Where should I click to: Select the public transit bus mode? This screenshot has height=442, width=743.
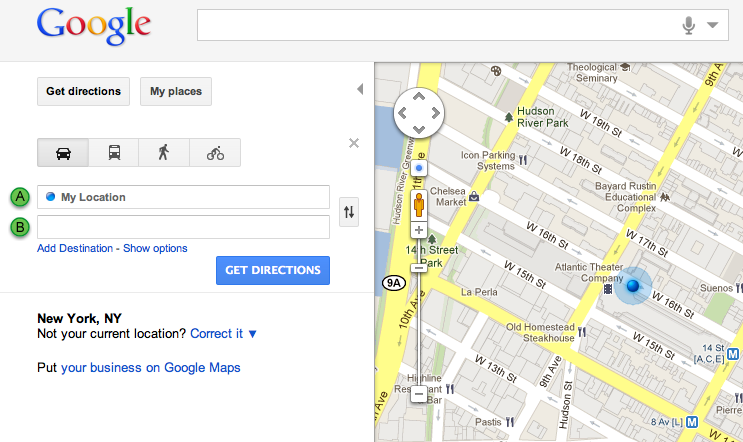[114, 153]
